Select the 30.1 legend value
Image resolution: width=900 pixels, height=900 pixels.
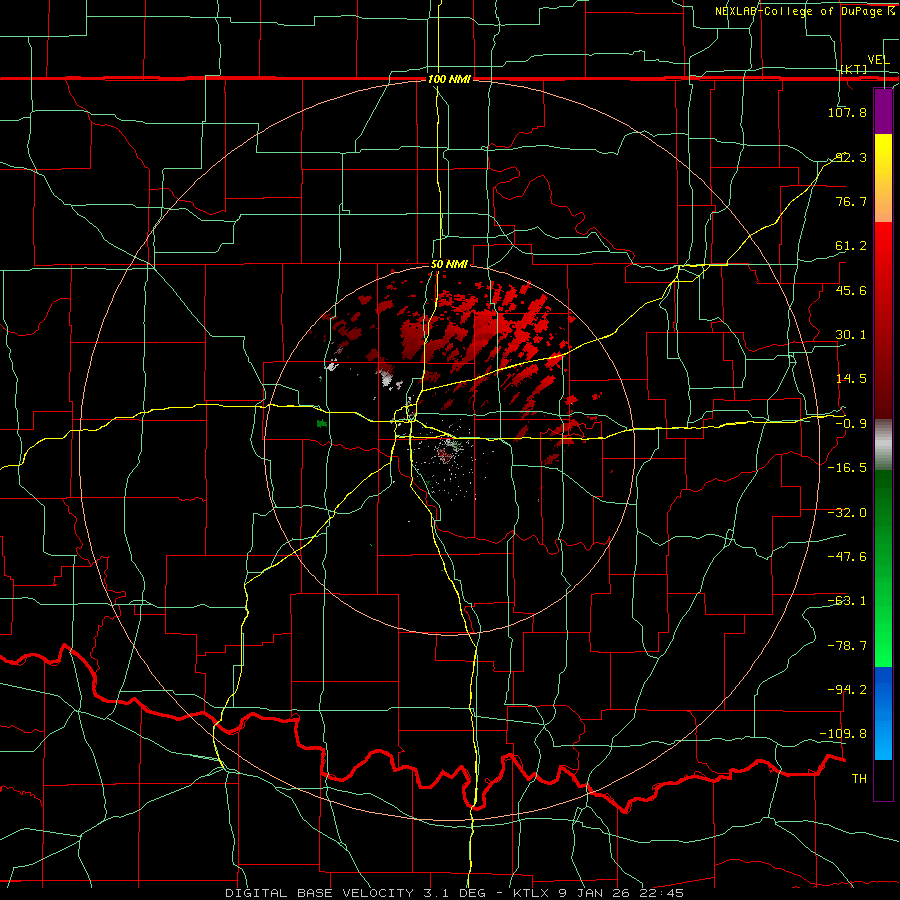[851, 335]
